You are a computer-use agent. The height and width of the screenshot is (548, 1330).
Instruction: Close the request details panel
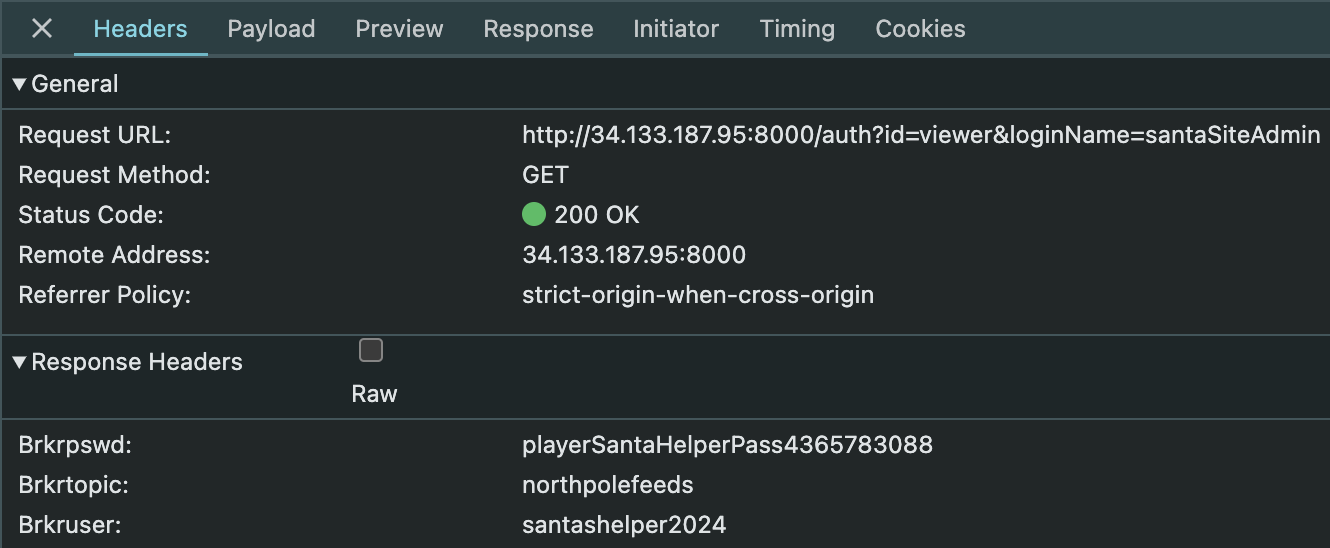42,29
